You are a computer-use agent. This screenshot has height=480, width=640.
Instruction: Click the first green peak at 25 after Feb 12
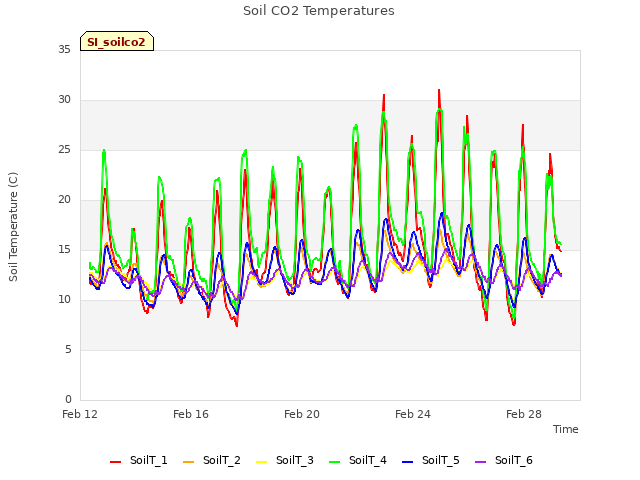104,150
